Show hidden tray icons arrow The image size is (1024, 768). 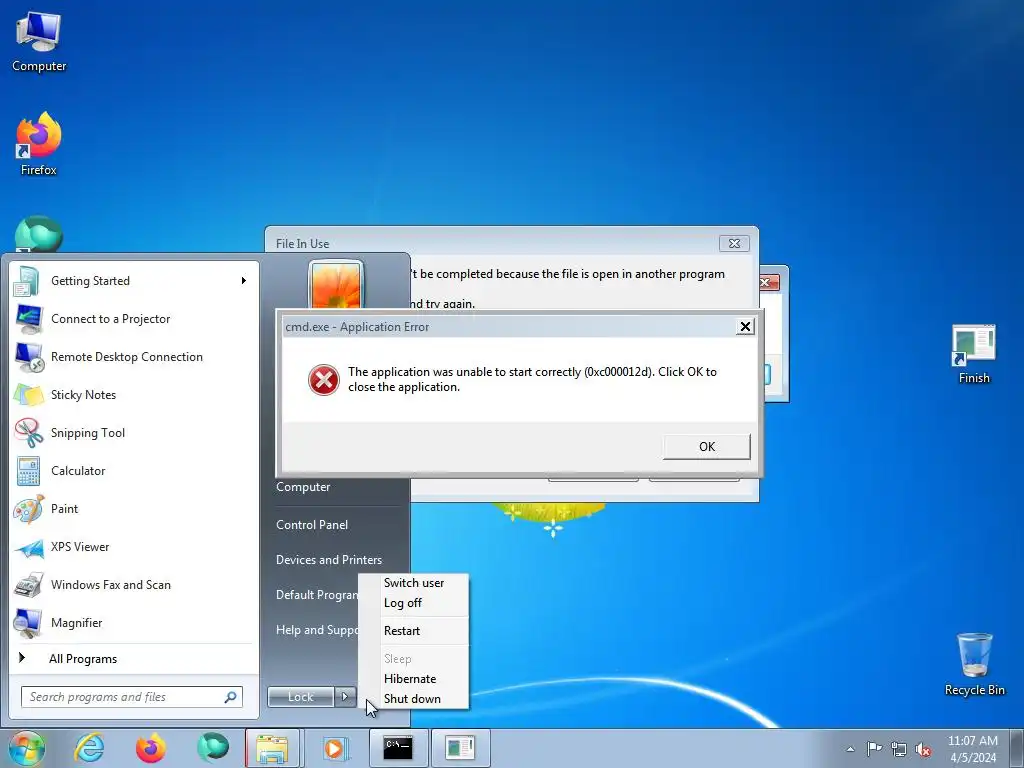coord(850,749)
